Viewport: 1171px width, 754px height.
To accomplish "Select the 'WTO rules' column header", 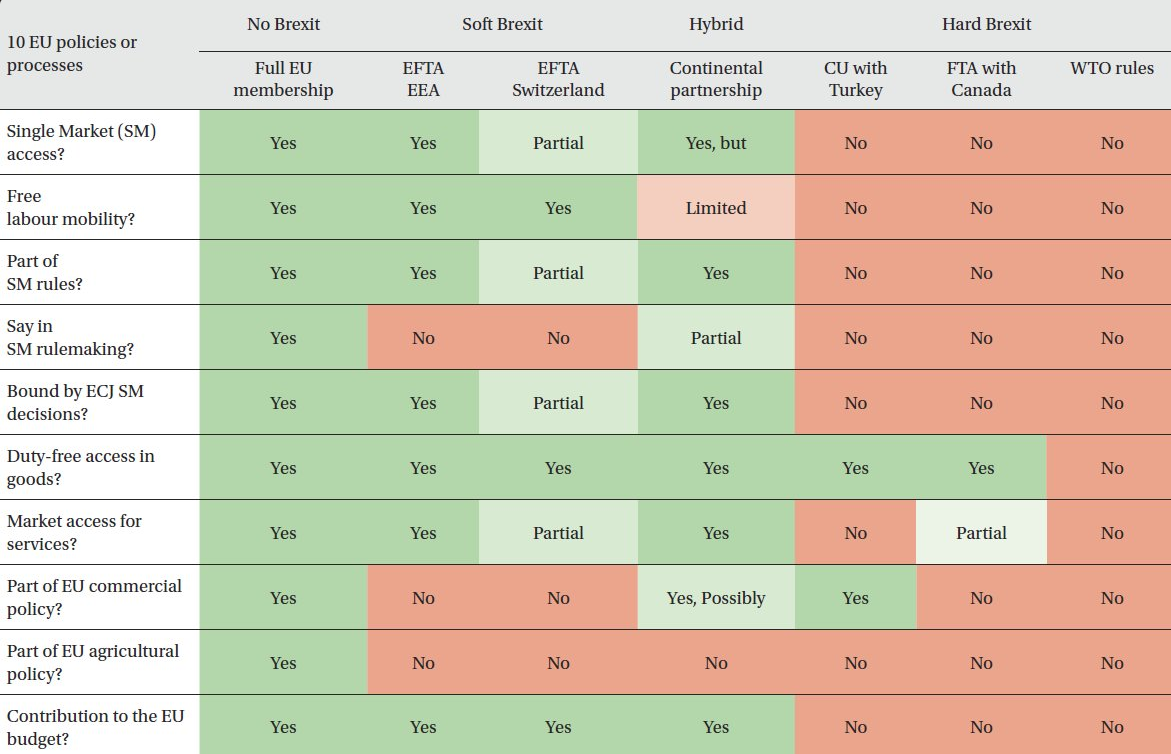I will (x=1111, y=68).
